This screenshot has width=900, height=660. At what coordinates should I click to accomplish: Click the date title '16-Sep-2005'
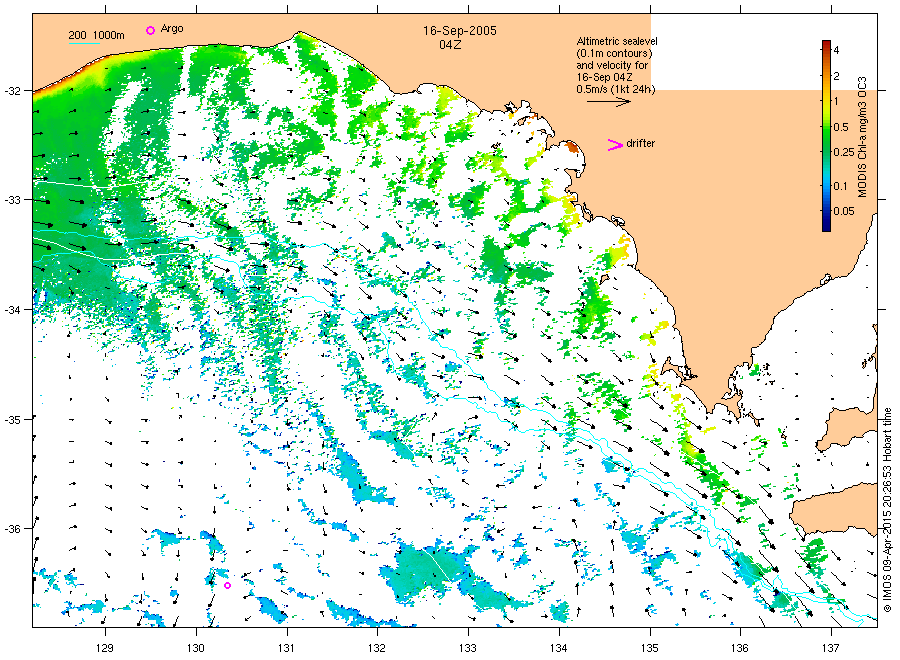[x=460, y=31]
